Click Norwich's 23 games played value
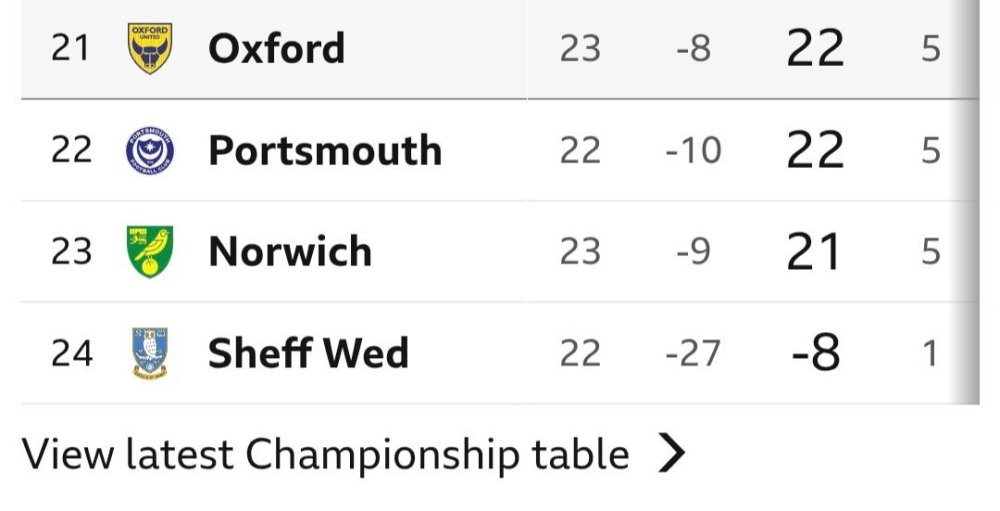The image size is (1000, 511). (580, 252)
